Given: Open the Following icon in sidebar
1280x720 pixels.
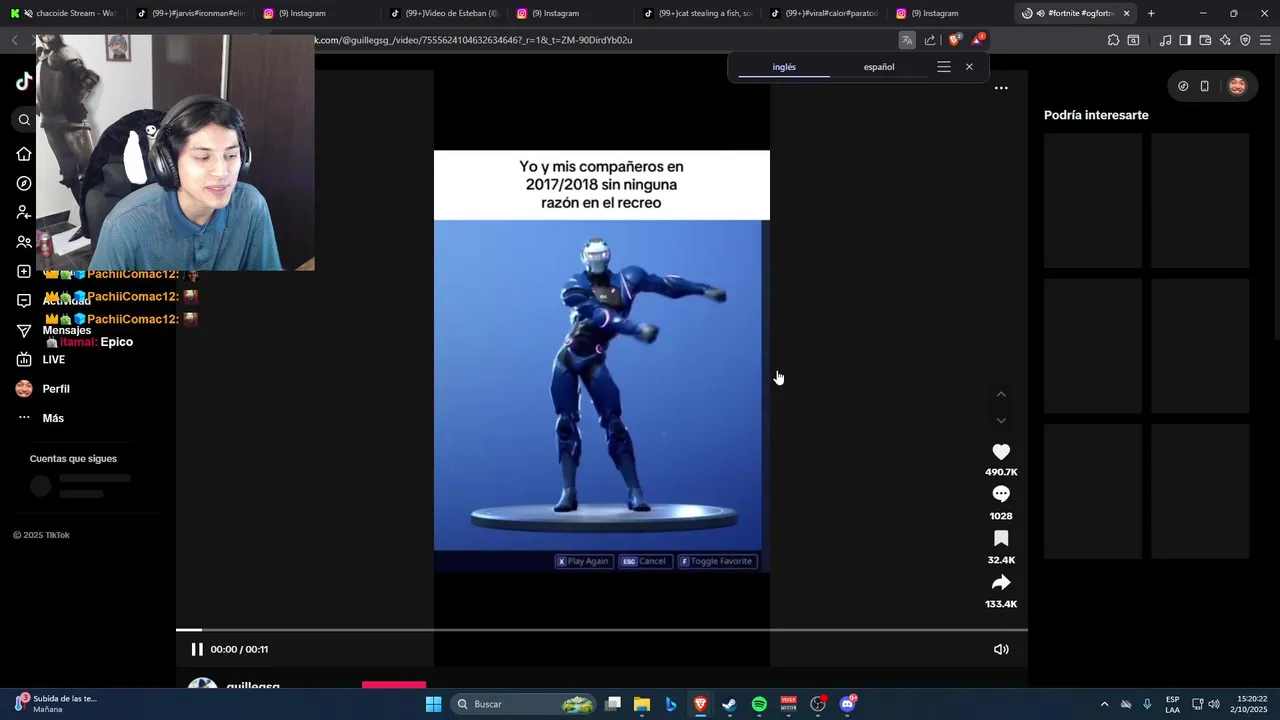Looking at the screenshot, I should 24,212.
